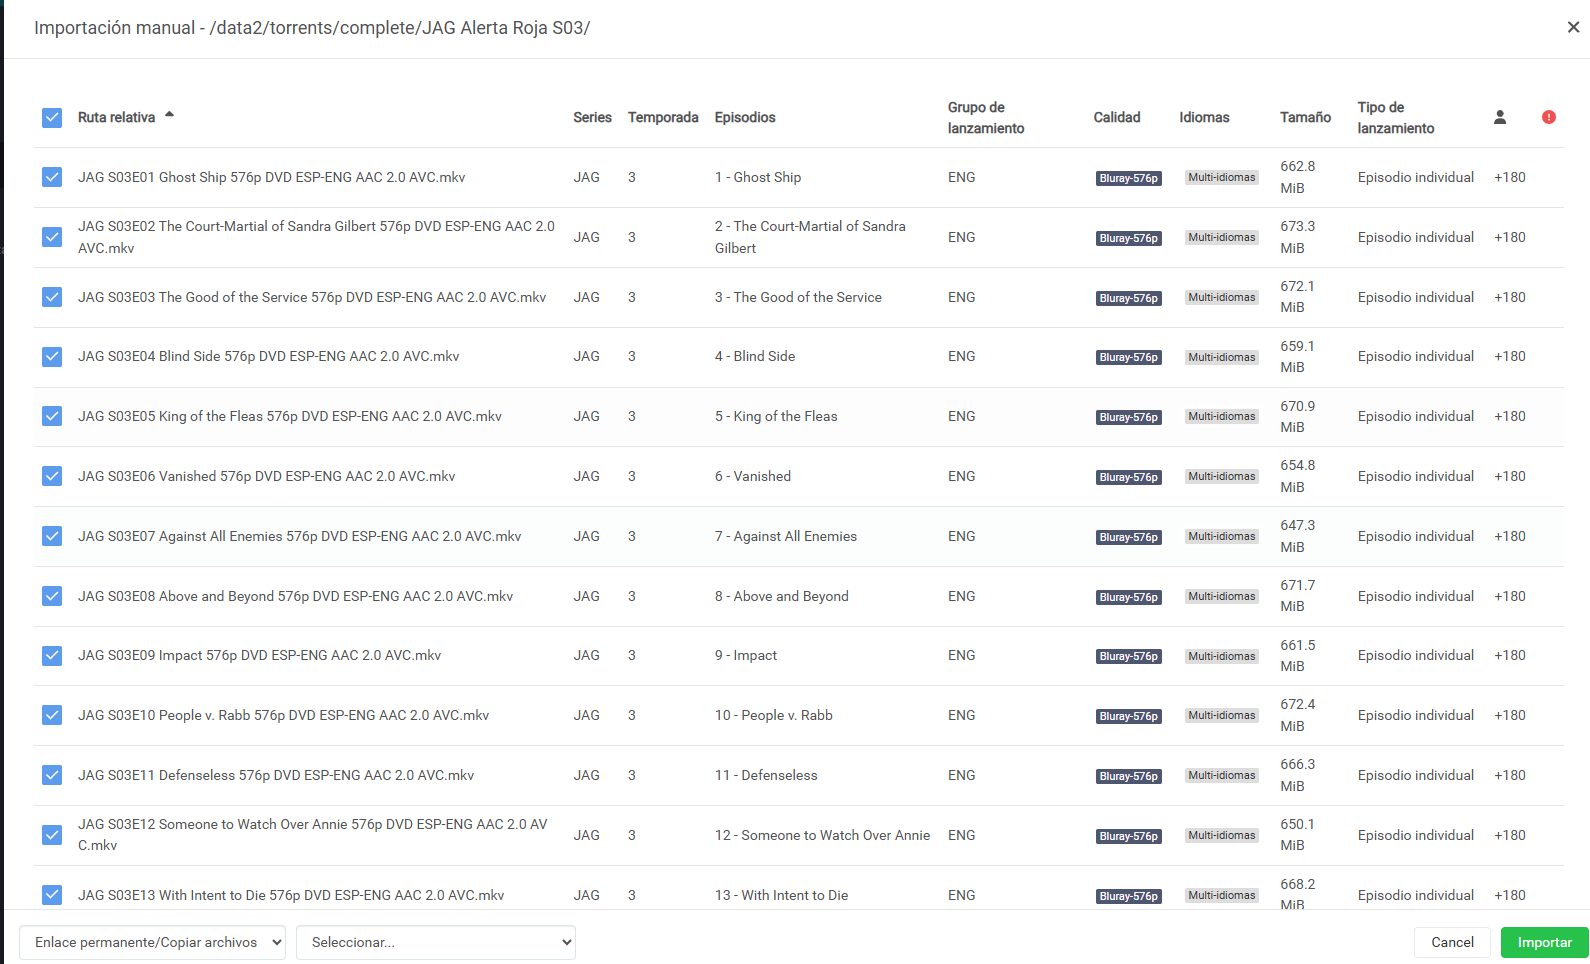Click the Bluray-576p badge for Ghost Ship
This screenshot has height=964, width=1590.
pyautogui.click(x=1128, y=178)
